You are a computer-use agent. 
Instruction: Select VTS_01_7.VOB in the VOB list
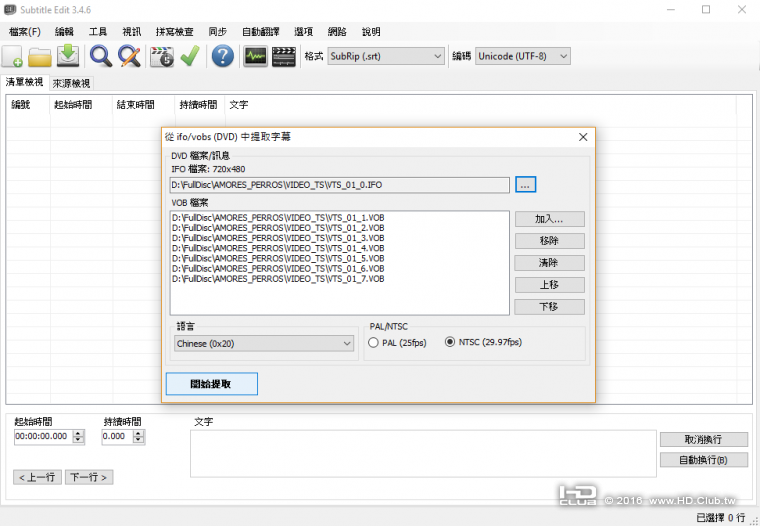278,279
